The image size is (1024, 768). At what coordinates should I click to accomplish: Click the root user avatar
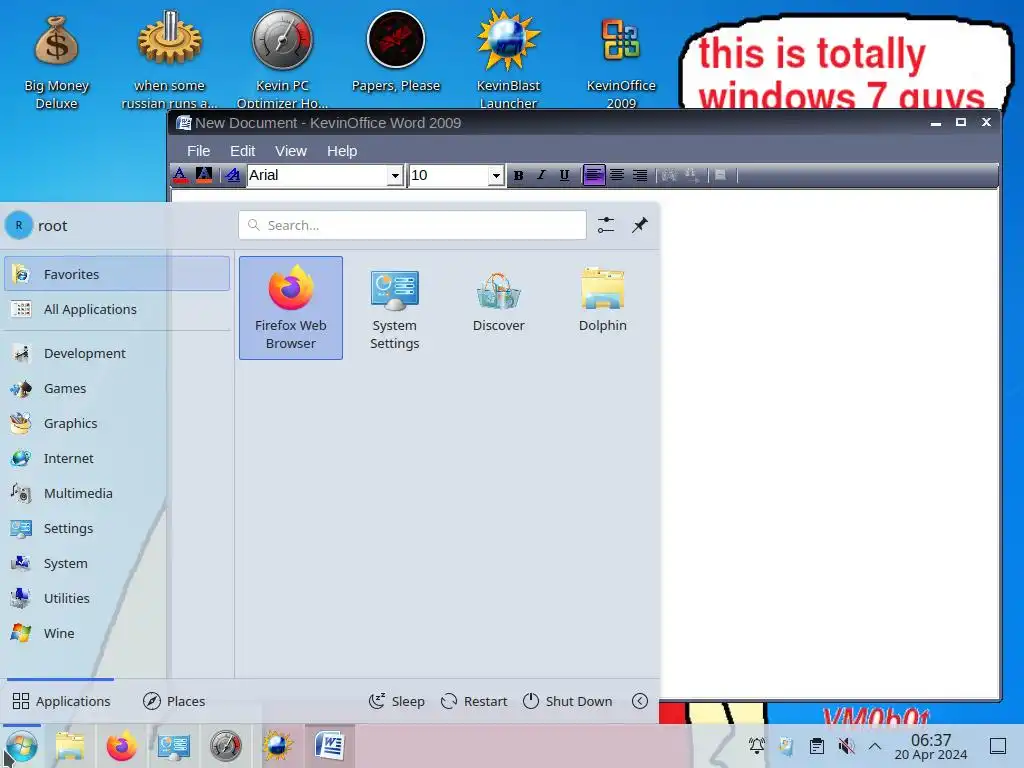tap(19, 225)
